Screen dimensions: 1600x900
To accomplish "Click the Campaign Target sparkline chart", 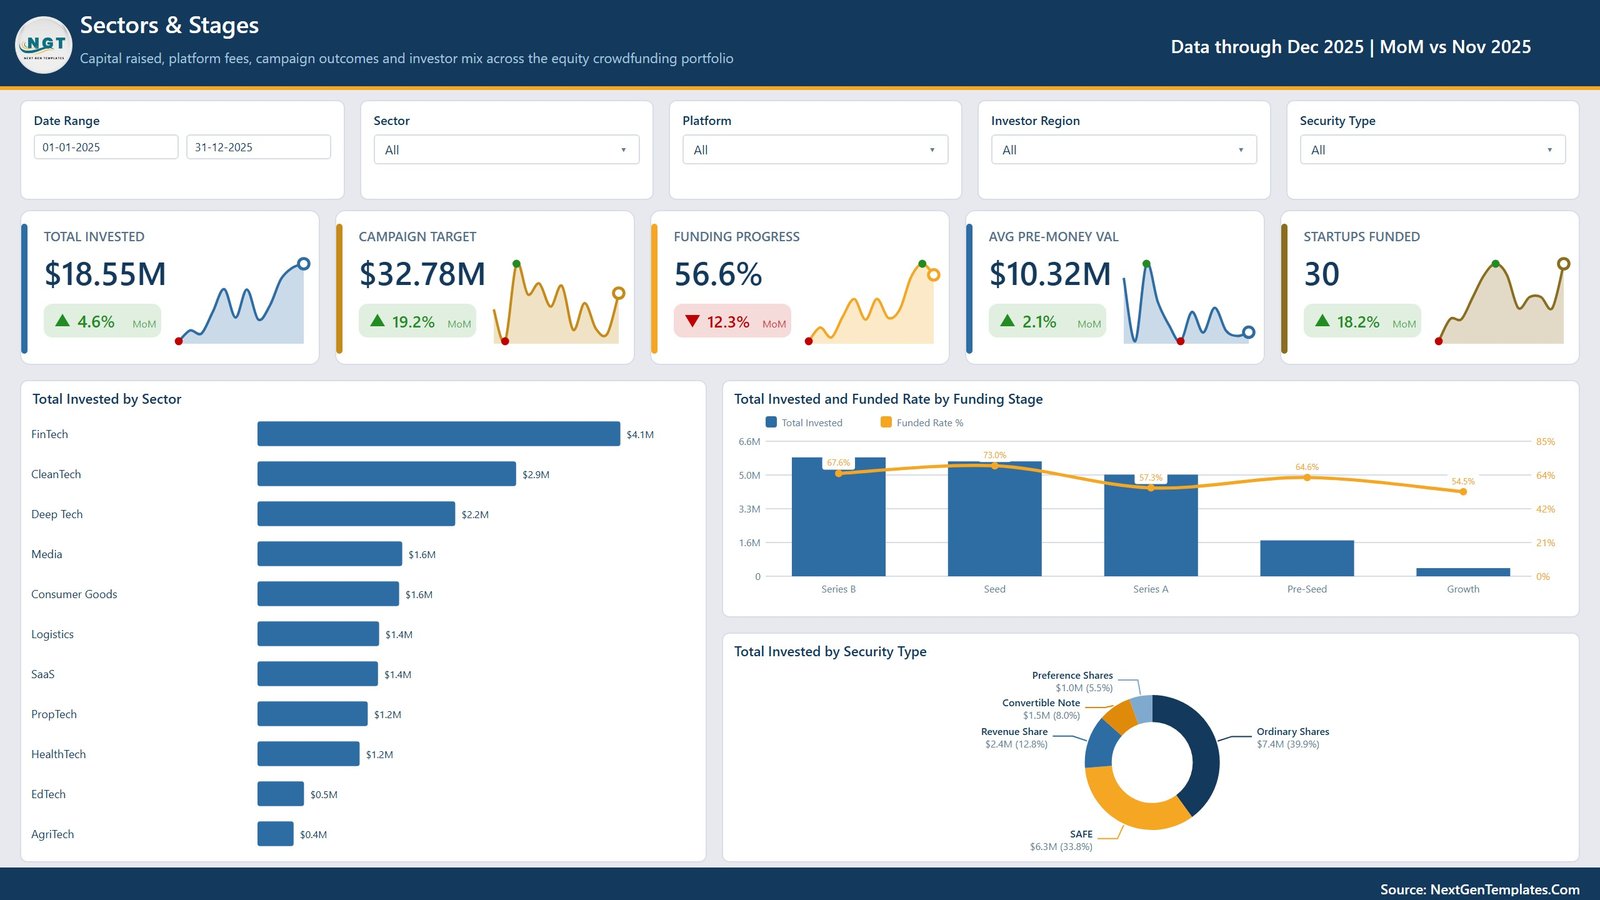I will tap(558, 302).
